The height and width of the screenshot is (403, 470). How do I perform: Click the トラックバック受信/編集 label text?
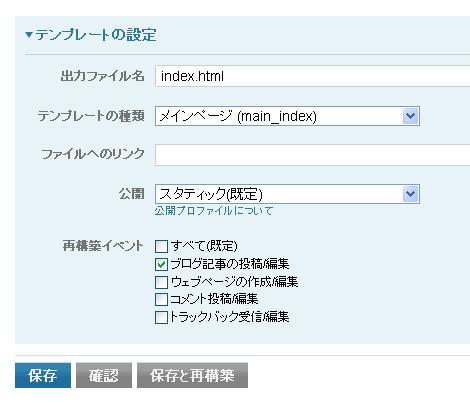coord(230,317)
